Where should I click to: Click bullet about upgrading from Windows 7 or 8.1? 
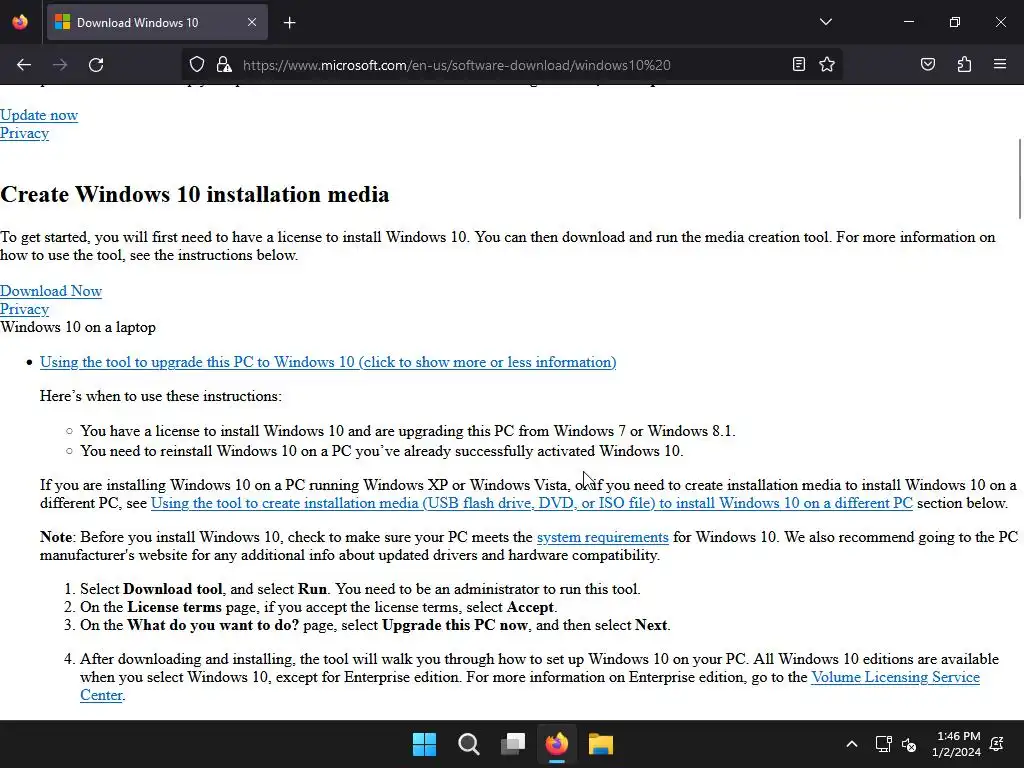point(408,431)
